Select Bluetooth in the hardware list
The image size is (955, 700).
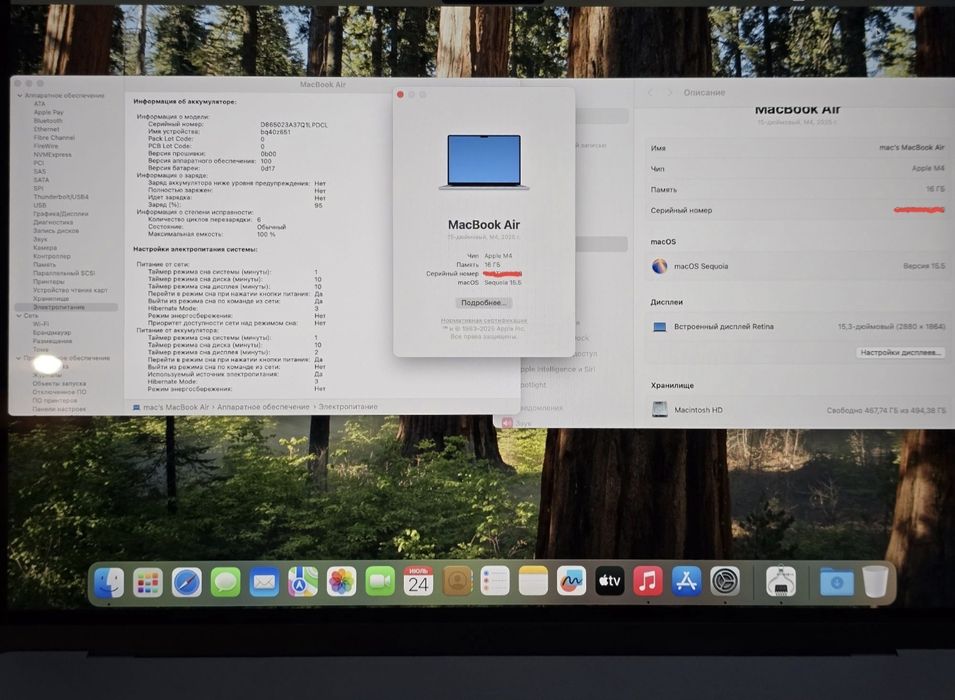pos(48,121)
